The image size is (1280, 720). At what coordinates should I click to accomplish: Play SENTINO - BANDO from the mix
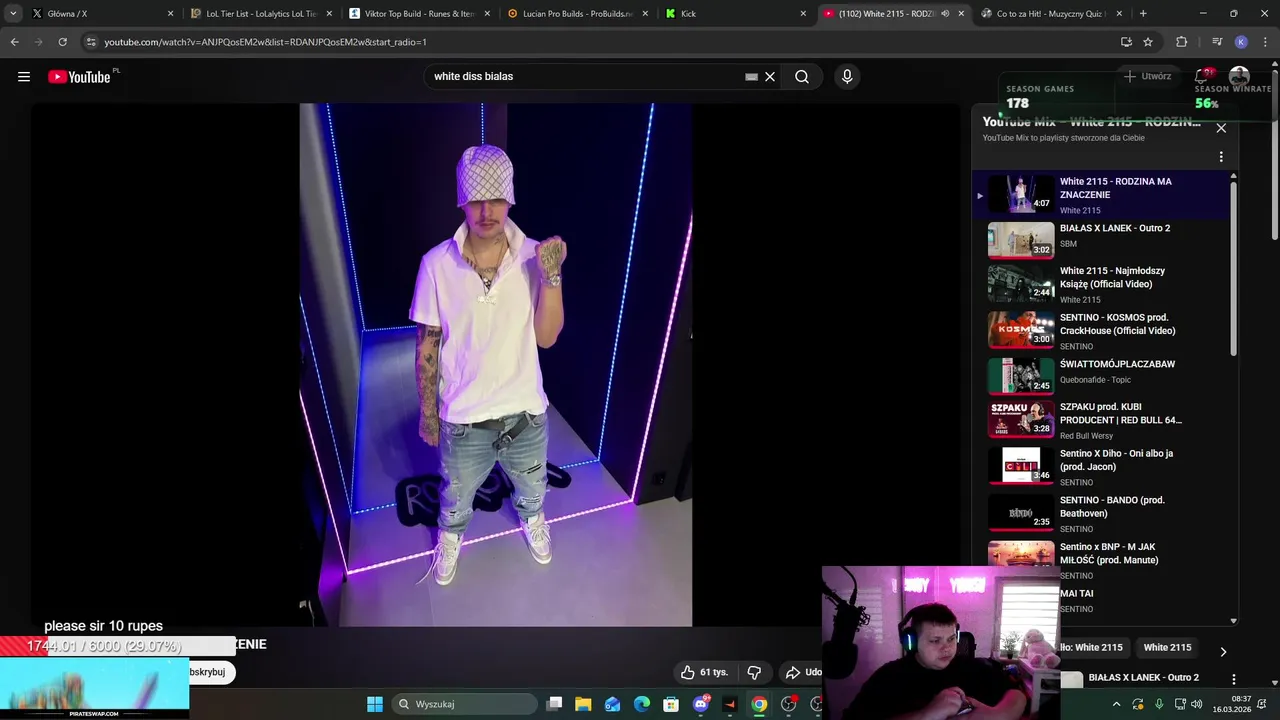(x=1104, y=514)
